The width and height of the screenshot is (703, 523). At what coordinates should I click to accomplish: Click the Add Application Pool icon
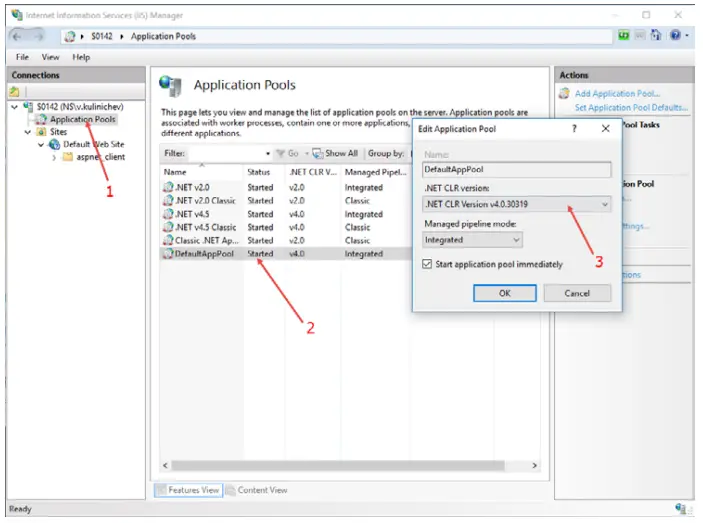(x=565, y=93)
